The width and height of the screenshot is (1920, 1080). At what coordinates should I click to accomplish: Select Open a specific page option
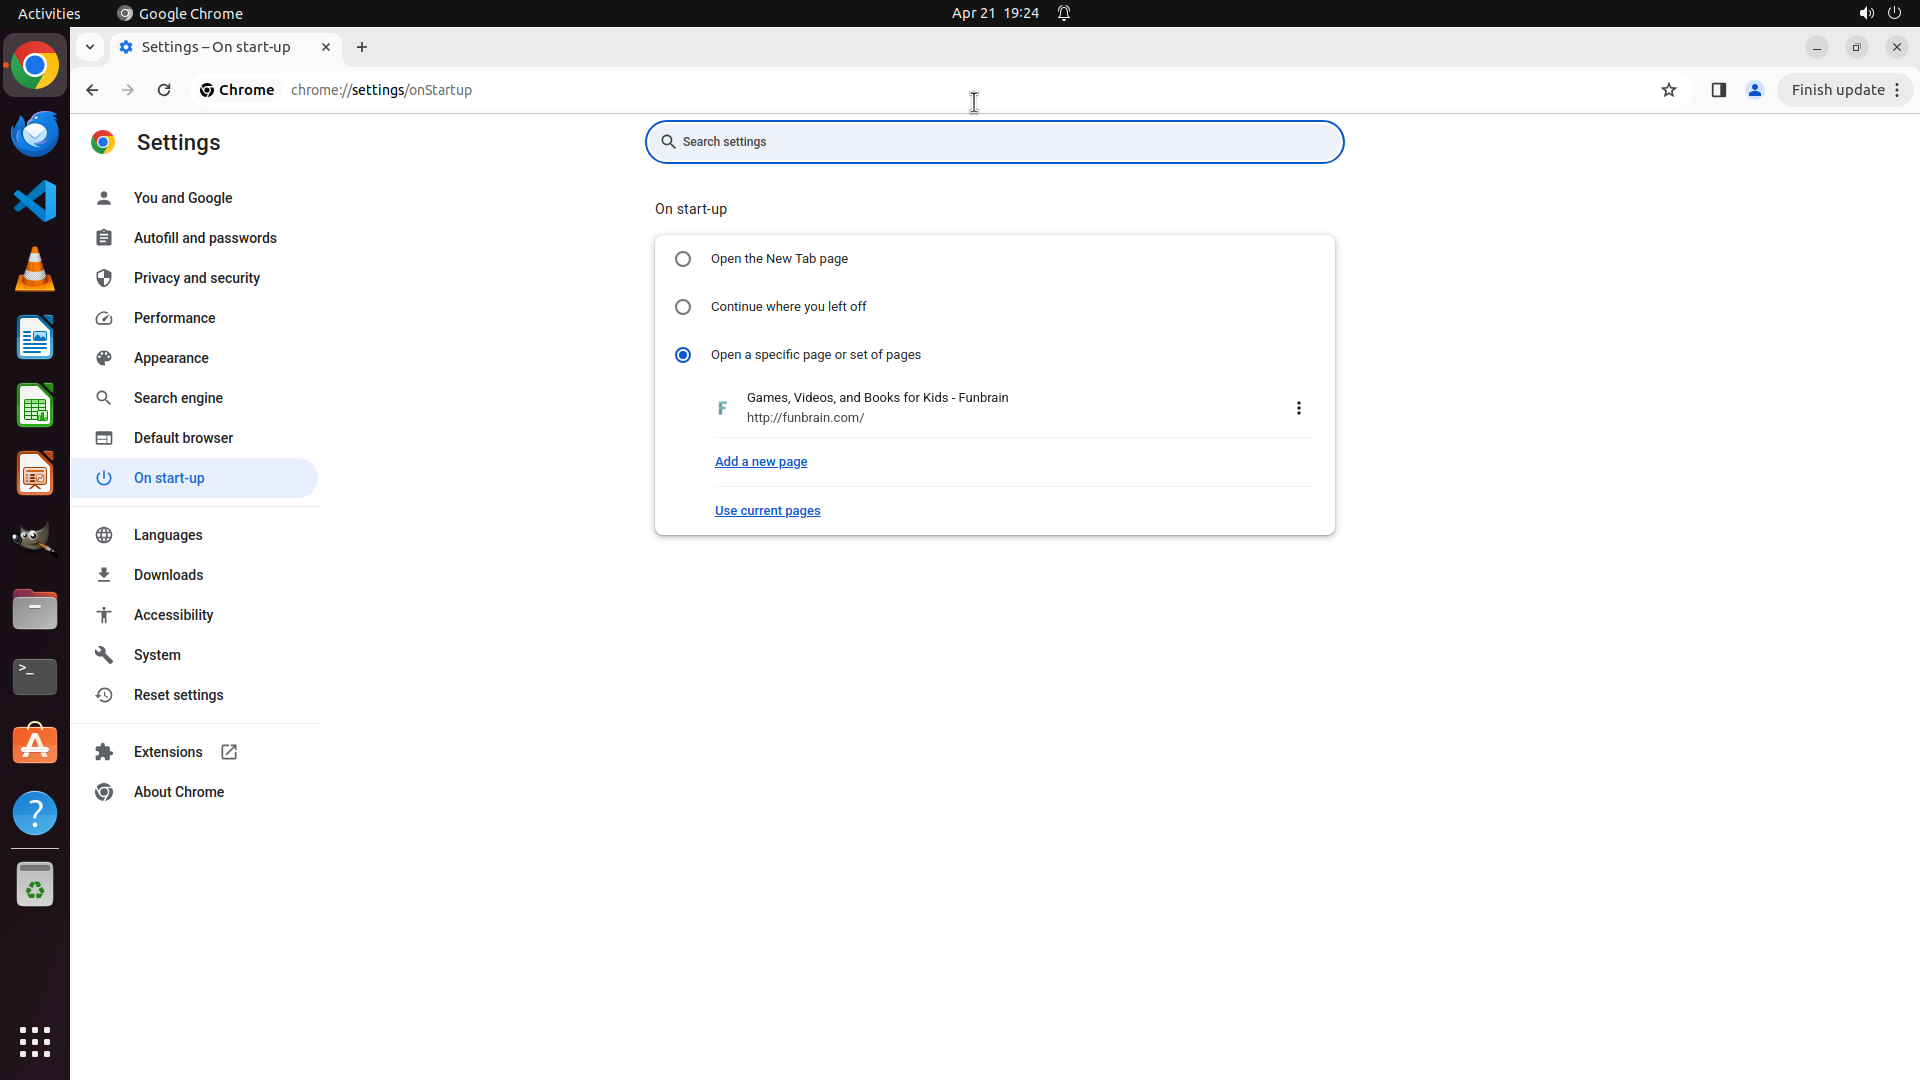683,355
